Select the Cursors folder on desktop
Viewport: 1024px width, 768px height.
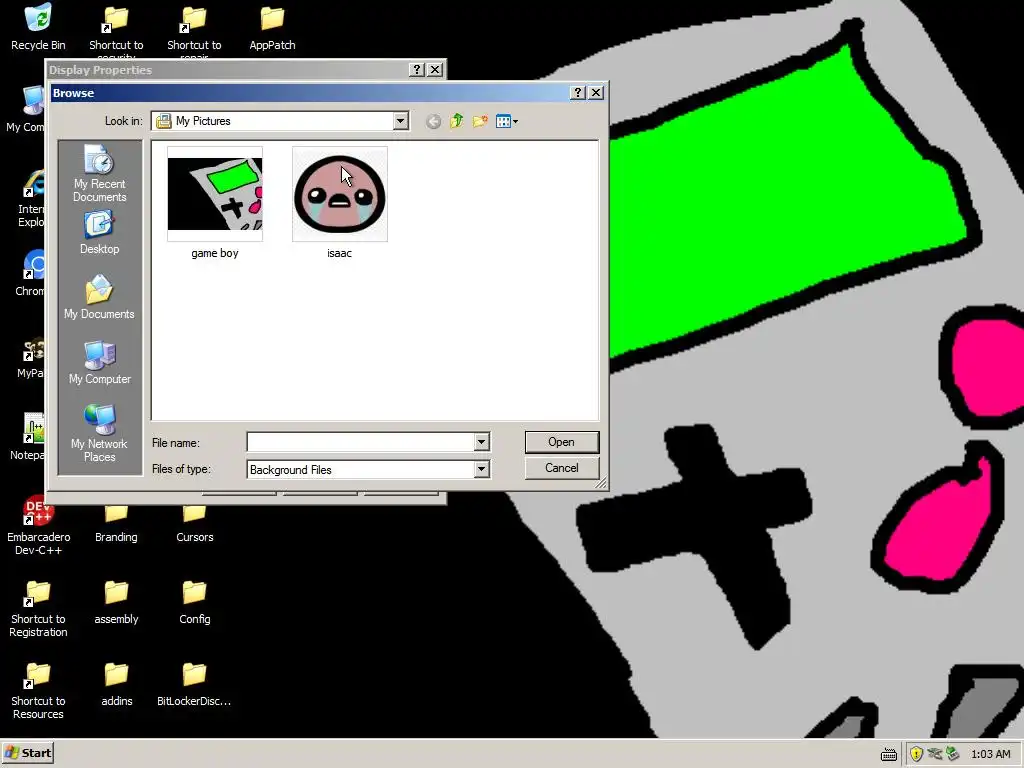pyautogui.click(x=195, y=526)
